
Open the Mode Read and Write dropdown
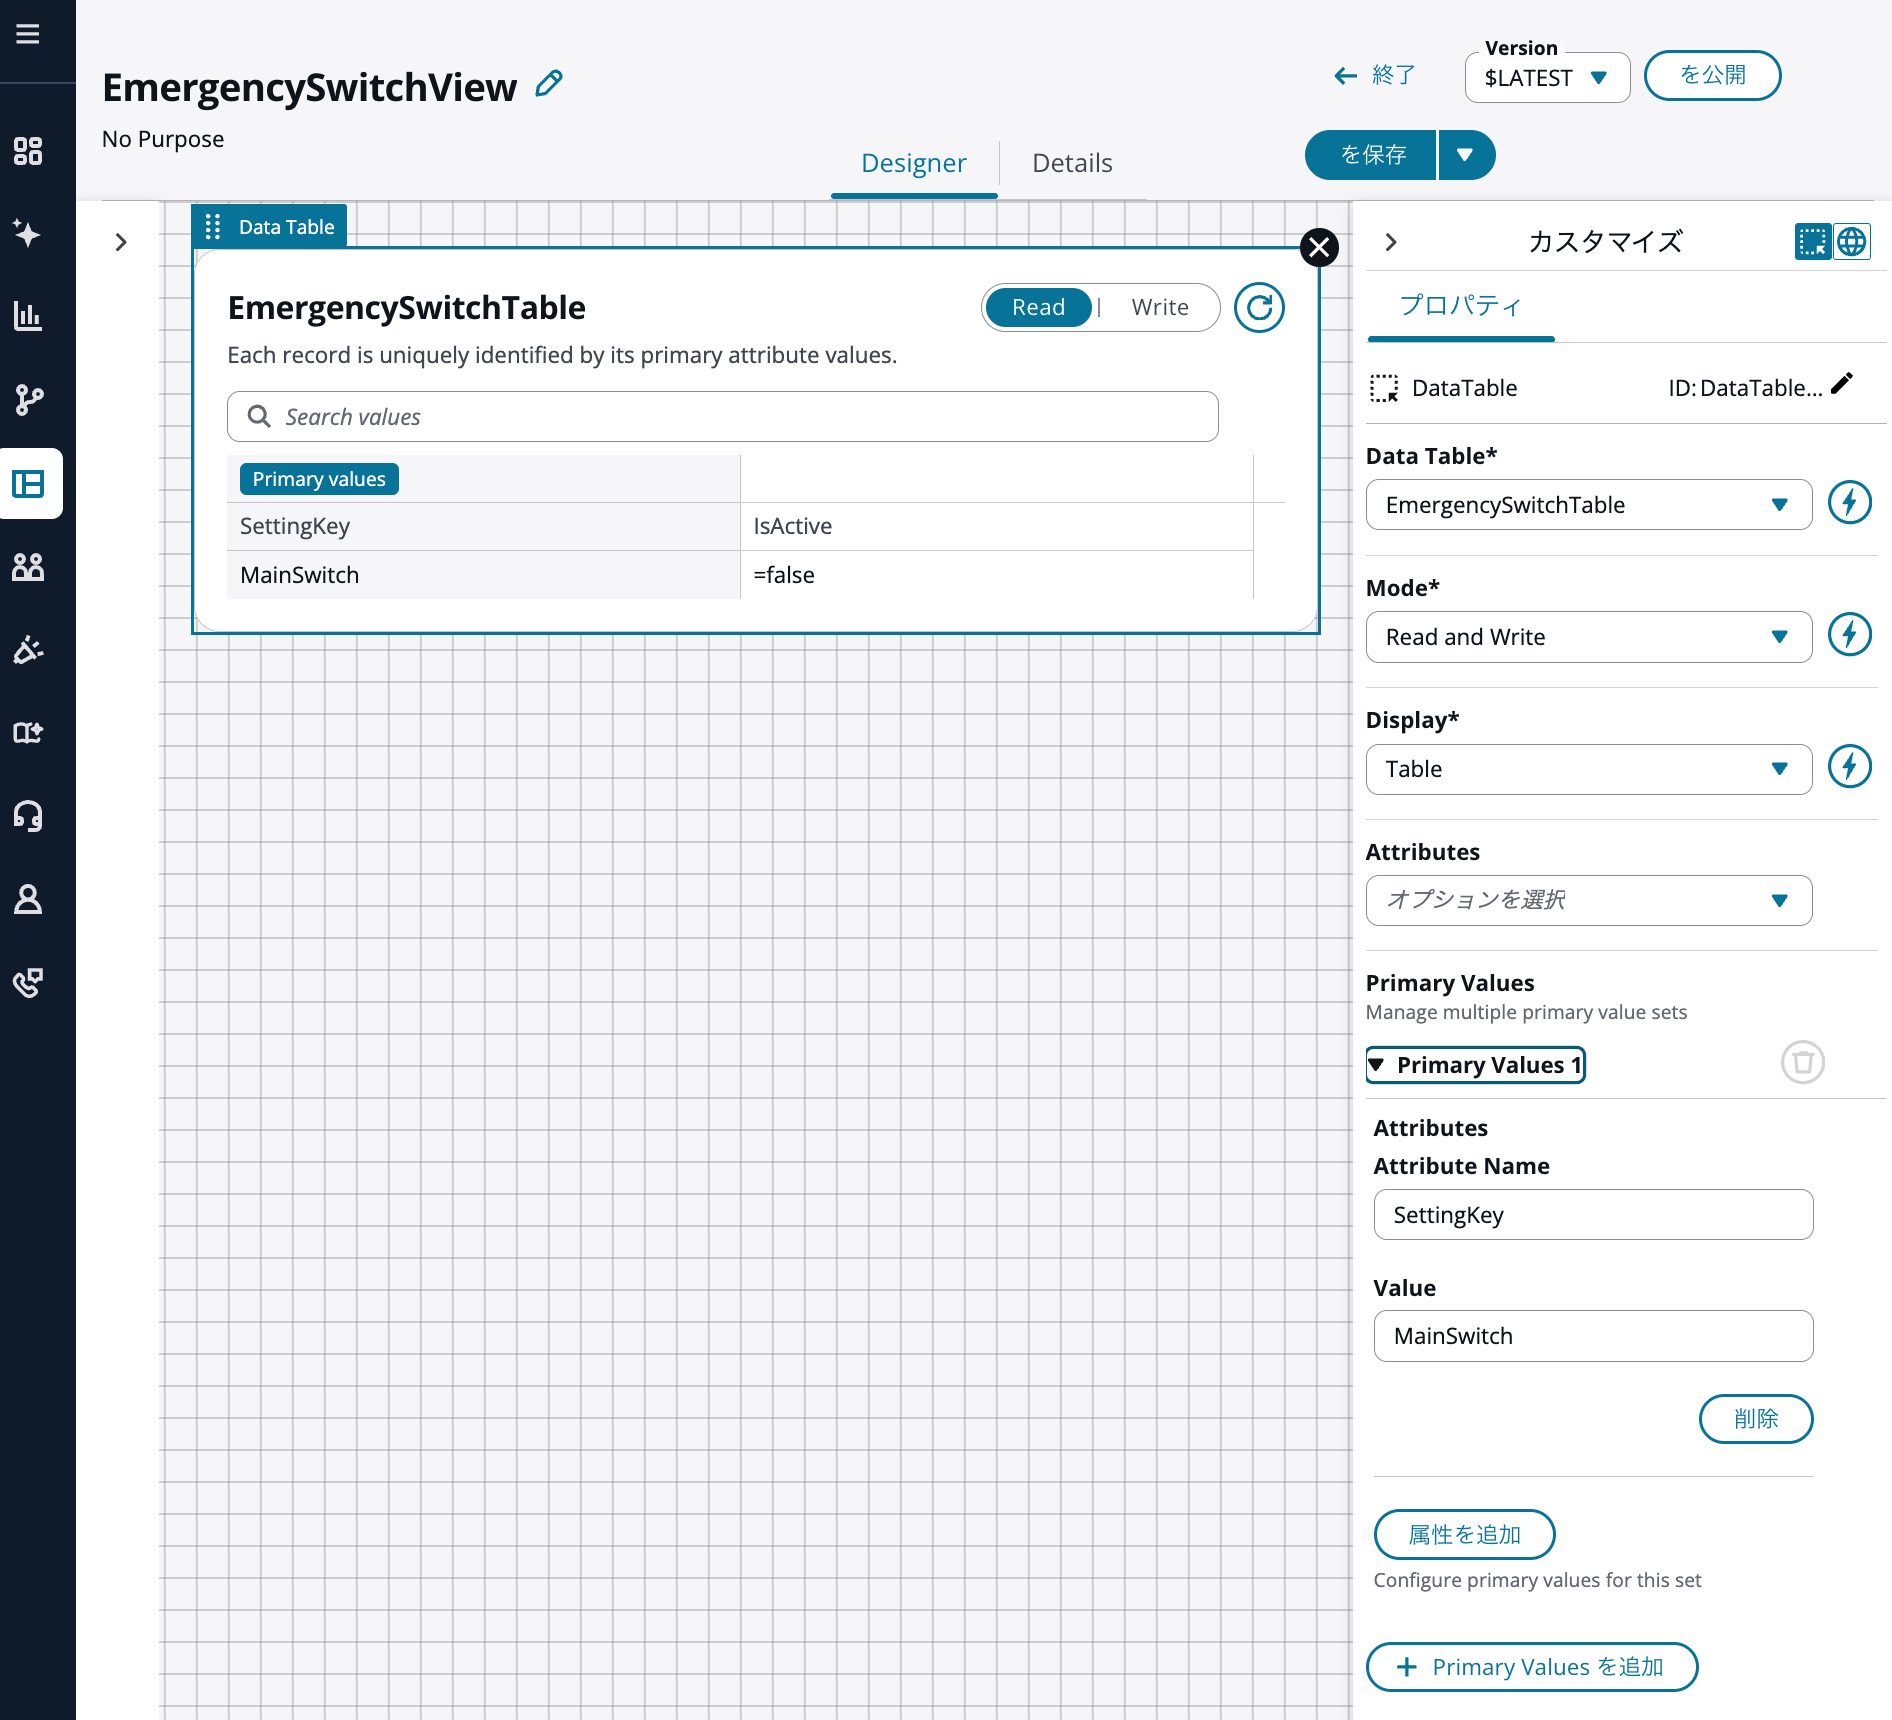[x=1589, y=637]
